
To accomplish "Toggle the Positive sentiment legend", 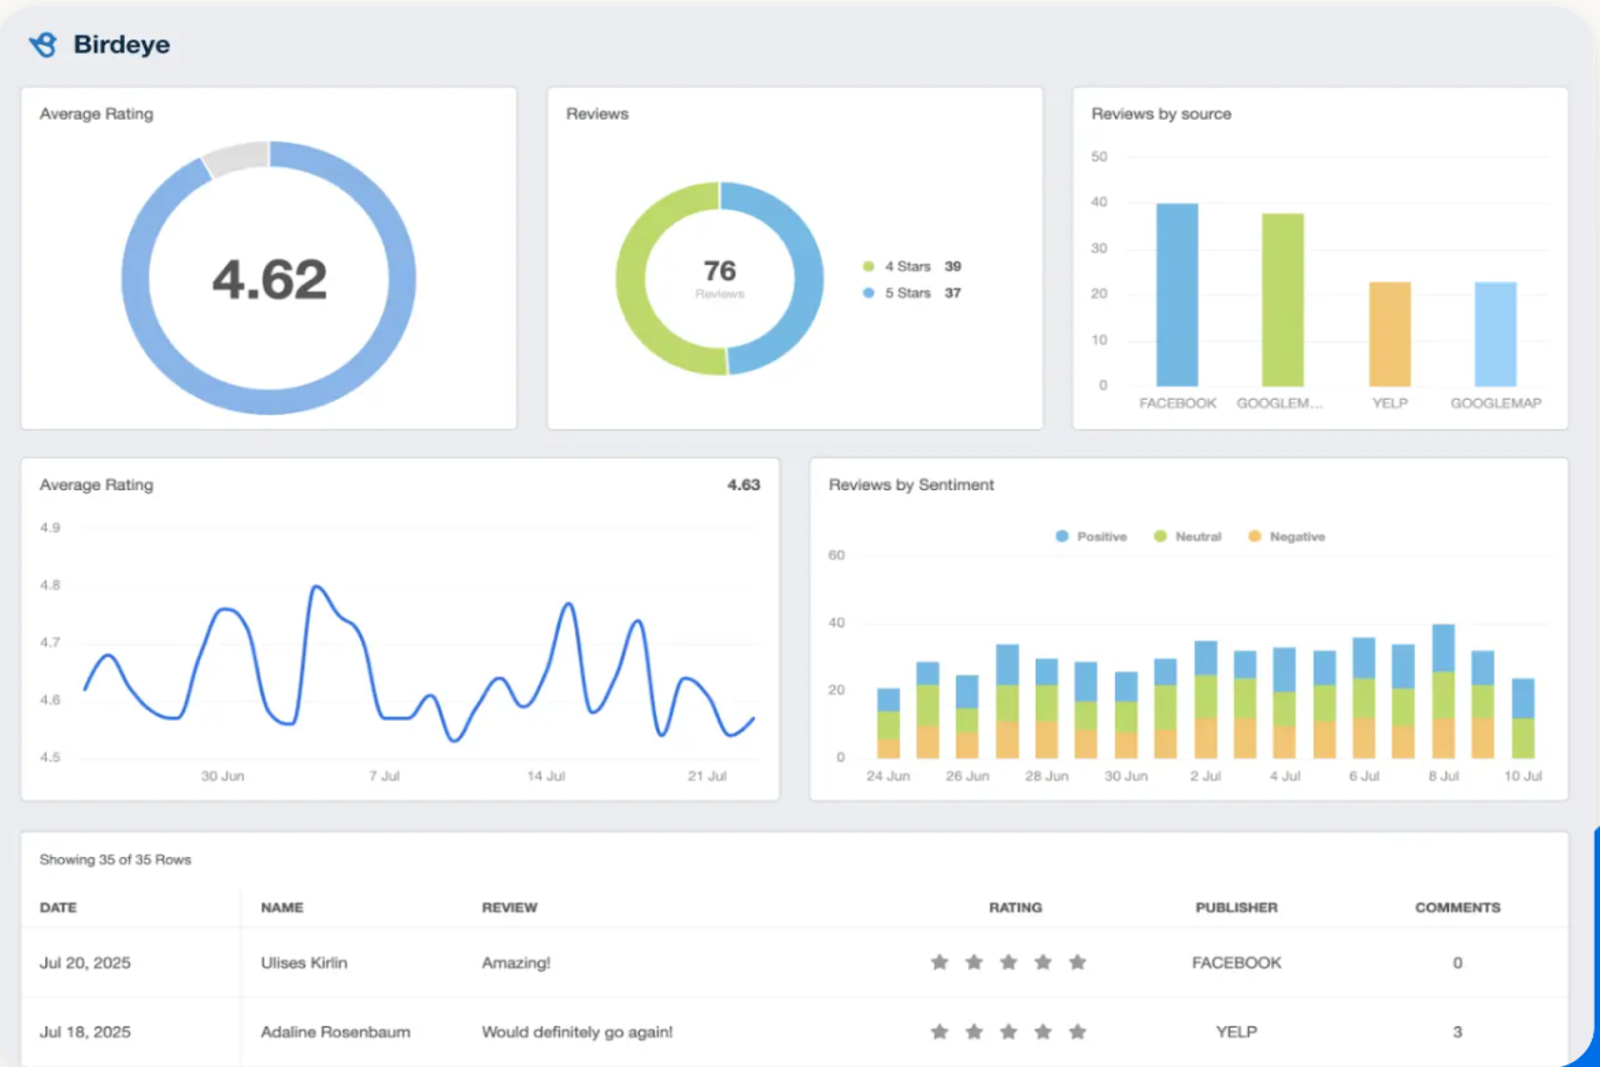I will tap(1091, 537).
